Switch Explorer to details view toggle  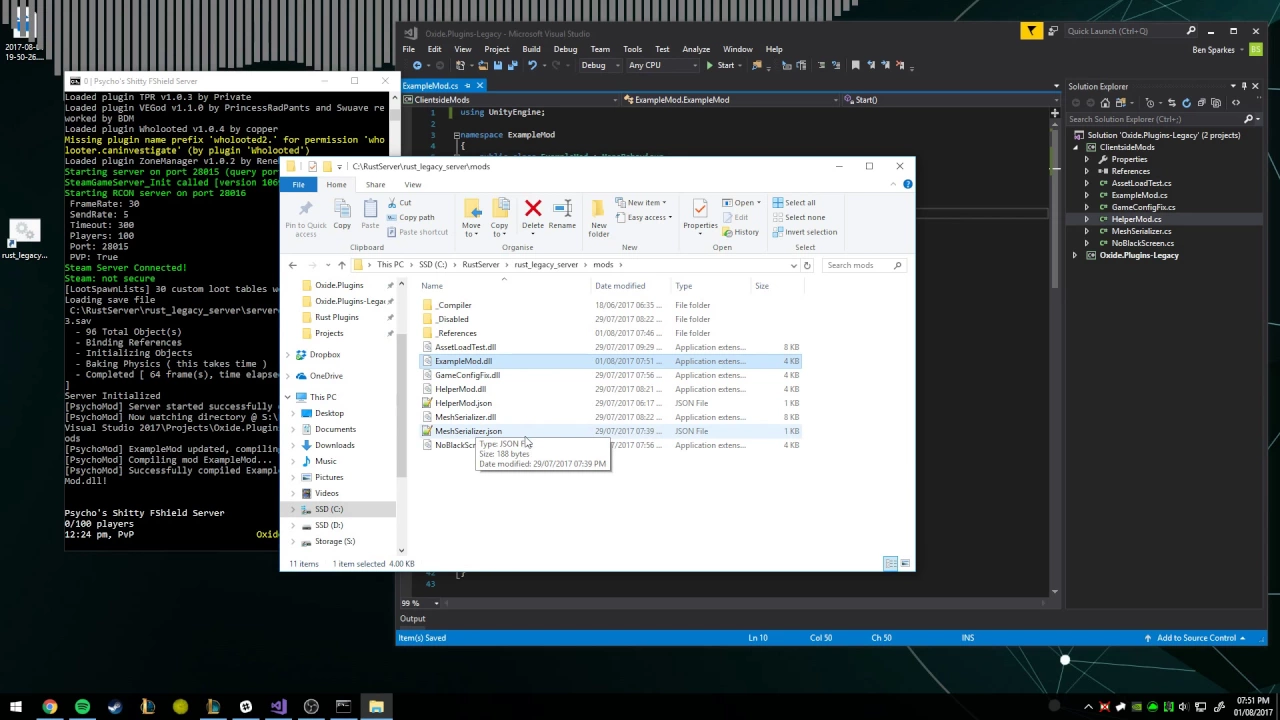coord(890,564)
